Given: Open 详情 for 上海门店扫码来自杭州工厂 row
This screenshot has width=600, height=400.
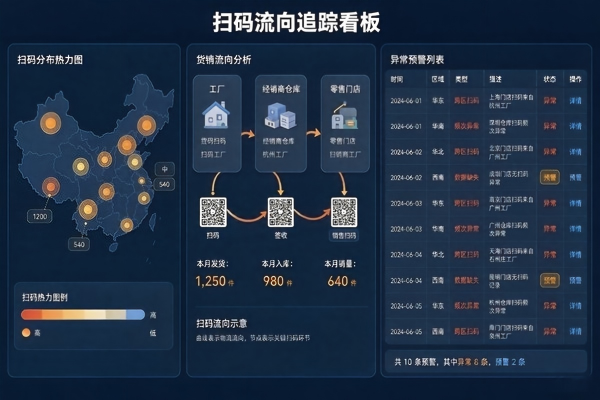Looking at the screenshot, I should pyautogui.click(x=575, y=101).
